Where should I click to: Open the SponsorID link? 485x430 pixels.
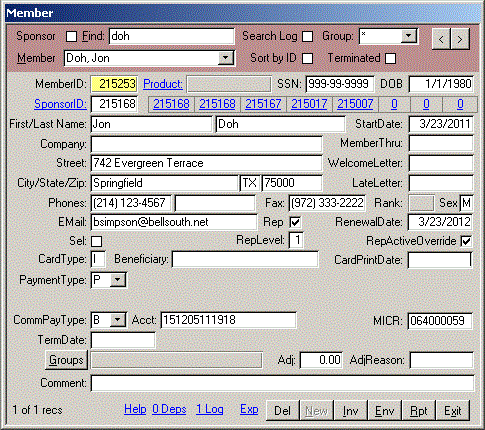coord(60,104)
